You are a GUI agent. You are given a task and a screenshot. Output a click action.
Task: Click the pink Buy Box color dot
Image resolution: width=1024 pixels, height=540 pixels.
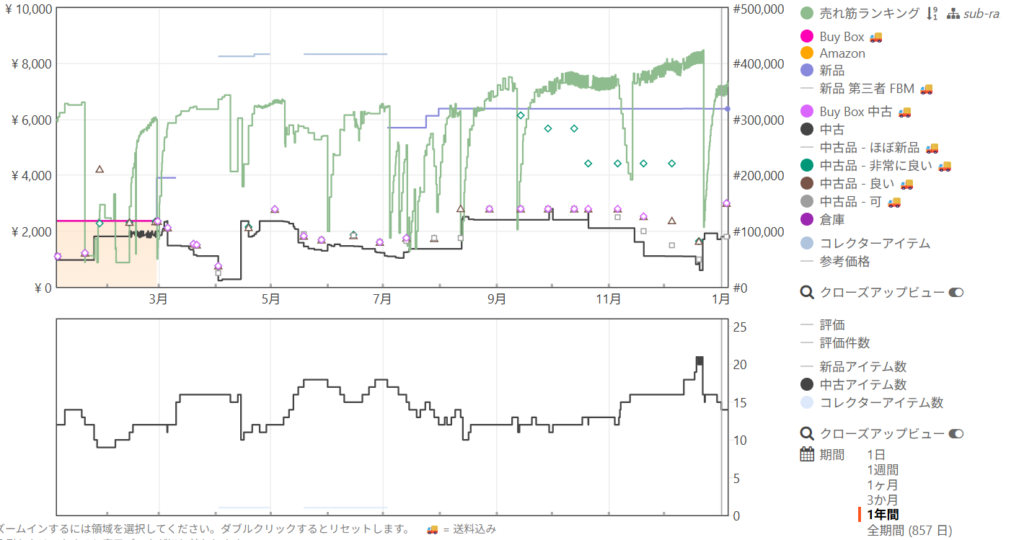click(807, 37)
